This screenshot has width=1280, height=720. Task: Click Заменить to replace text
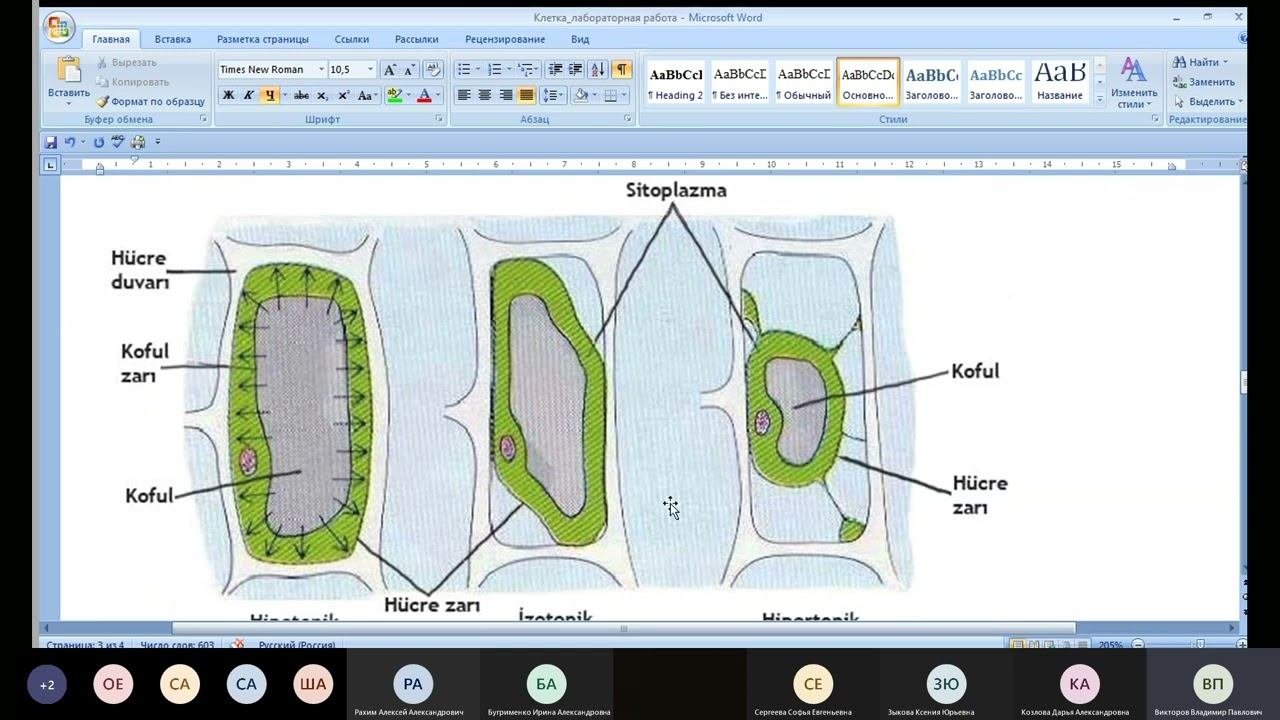point(1204,82)
